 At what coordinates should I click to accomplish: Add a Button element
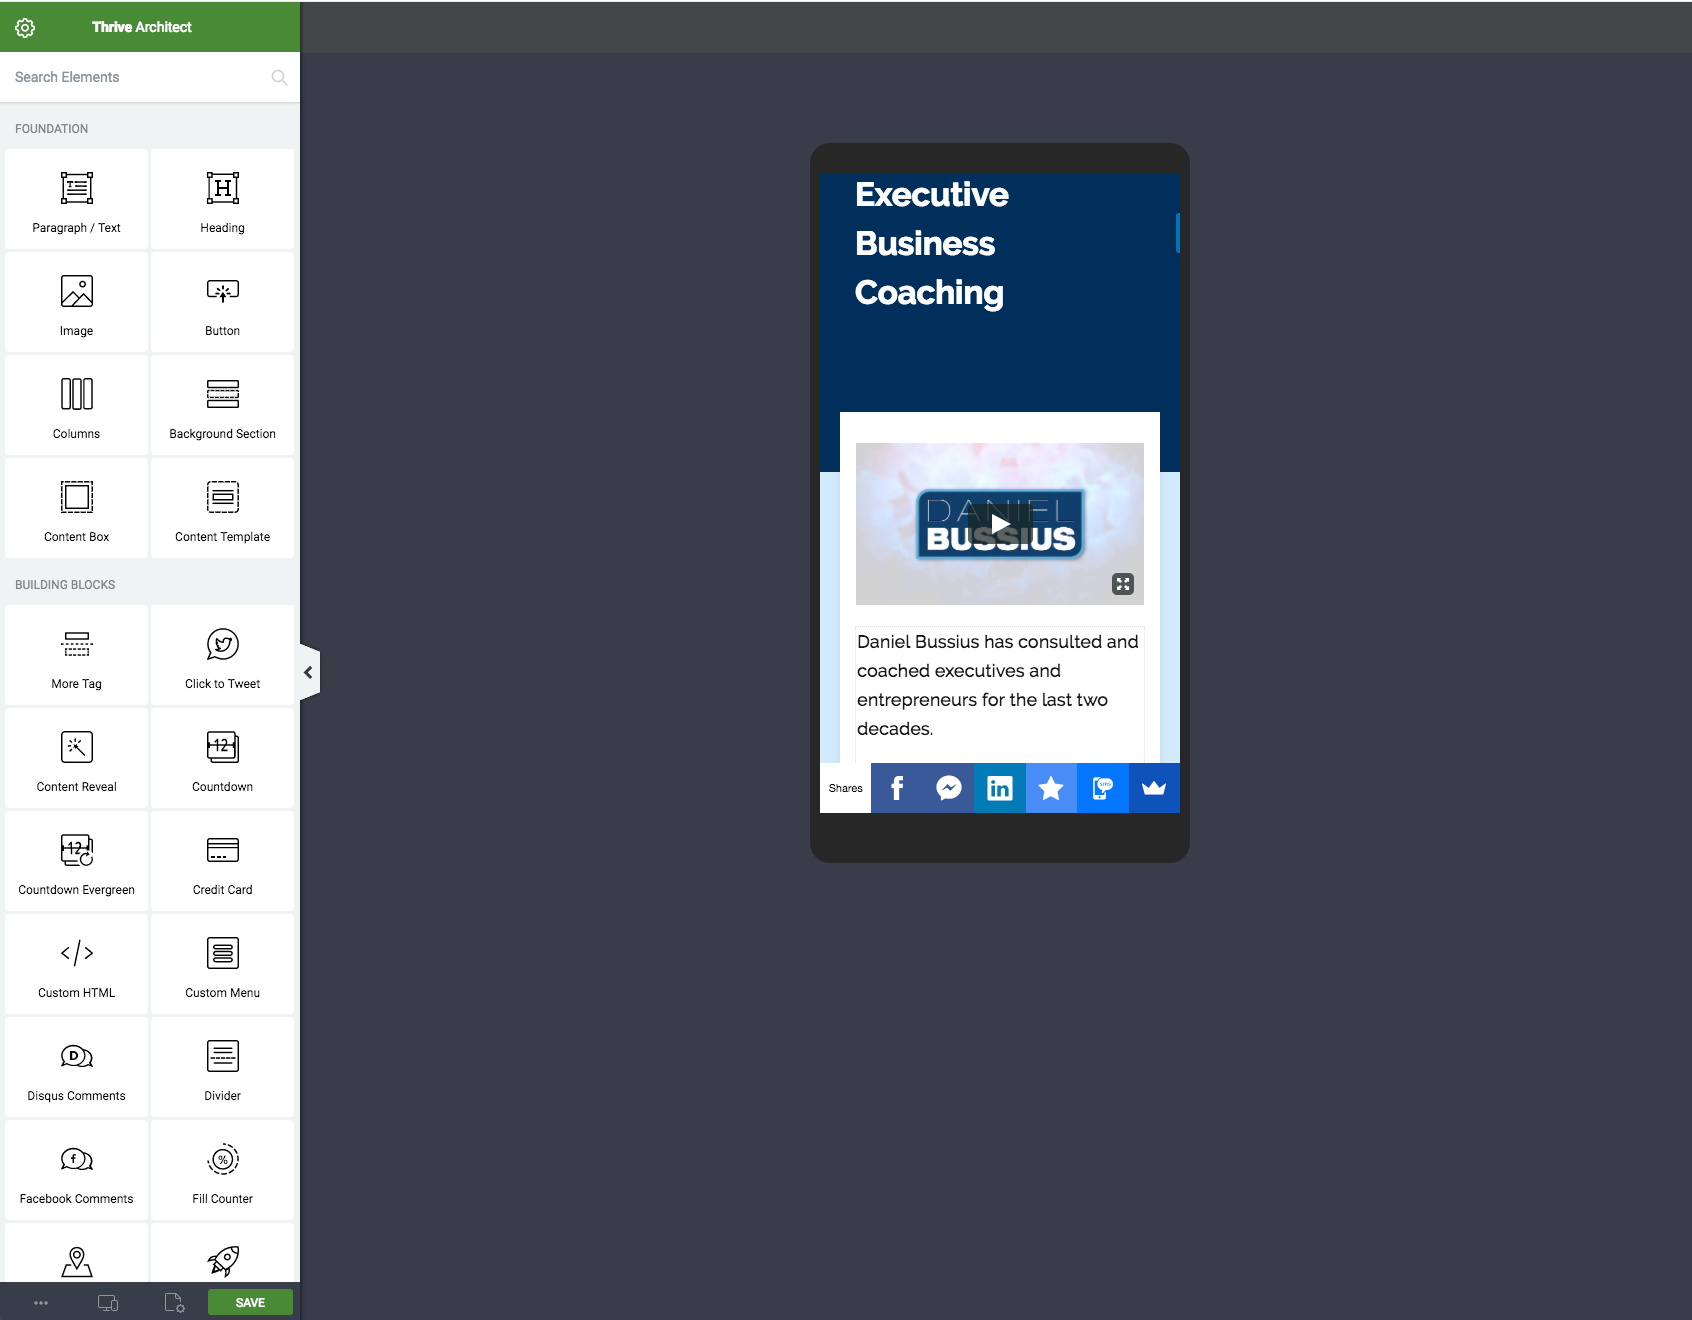coord(222,302)
